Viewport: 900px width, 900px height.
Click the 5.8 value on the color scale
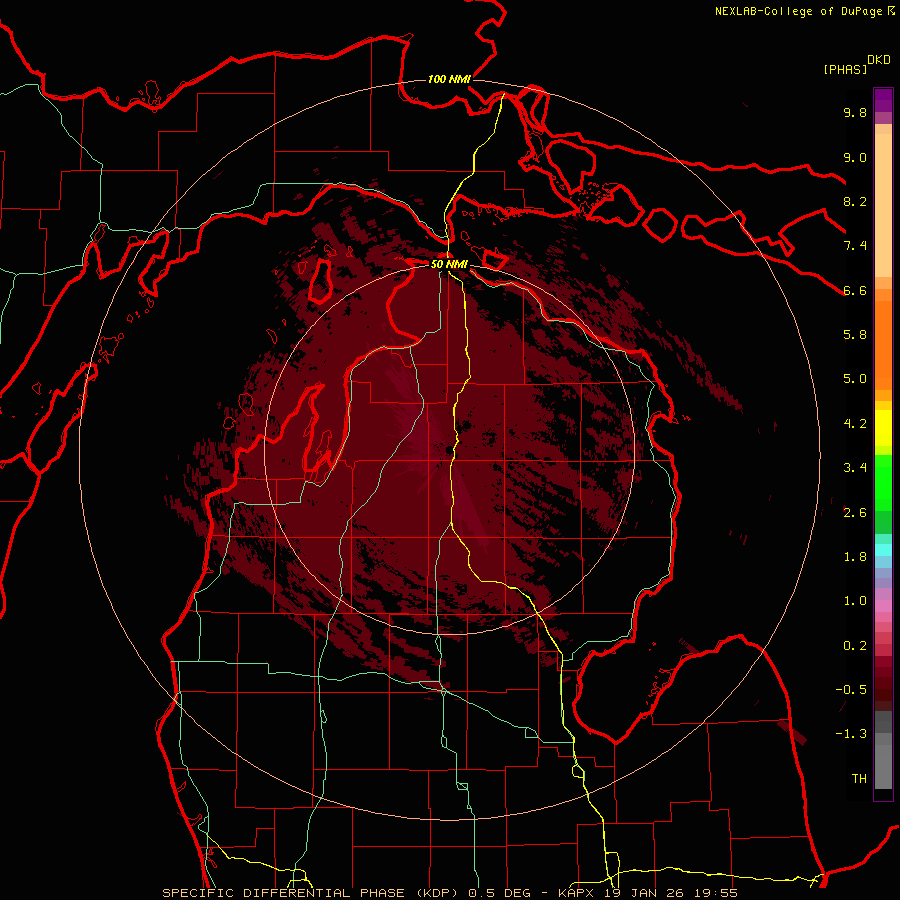tap(855, 335)
